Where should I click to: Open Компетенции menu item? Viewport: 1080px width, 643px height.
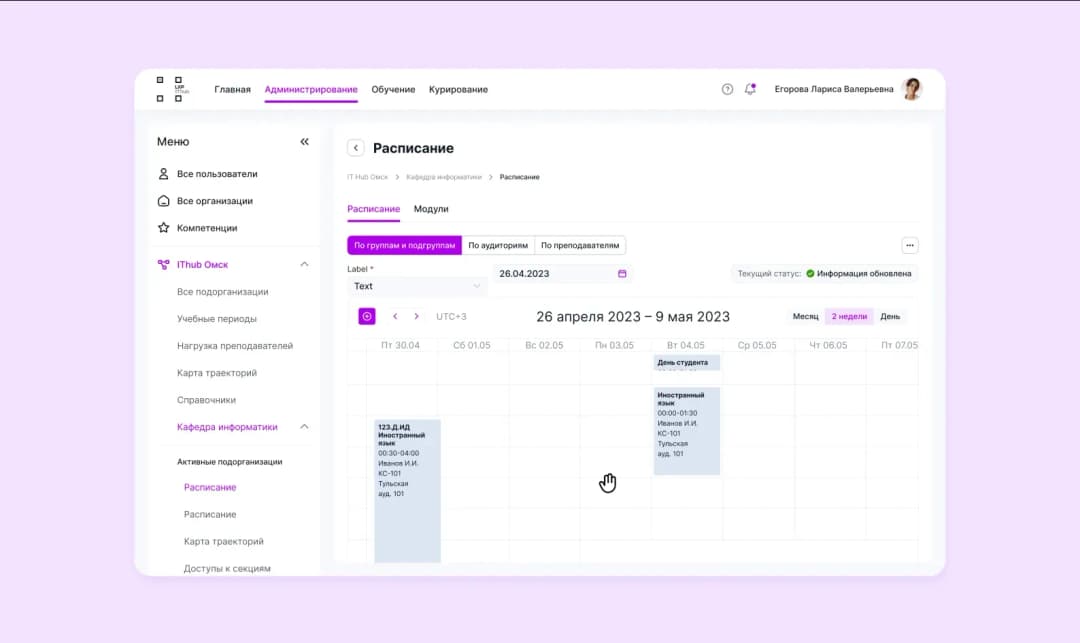[x=207, y=228]
